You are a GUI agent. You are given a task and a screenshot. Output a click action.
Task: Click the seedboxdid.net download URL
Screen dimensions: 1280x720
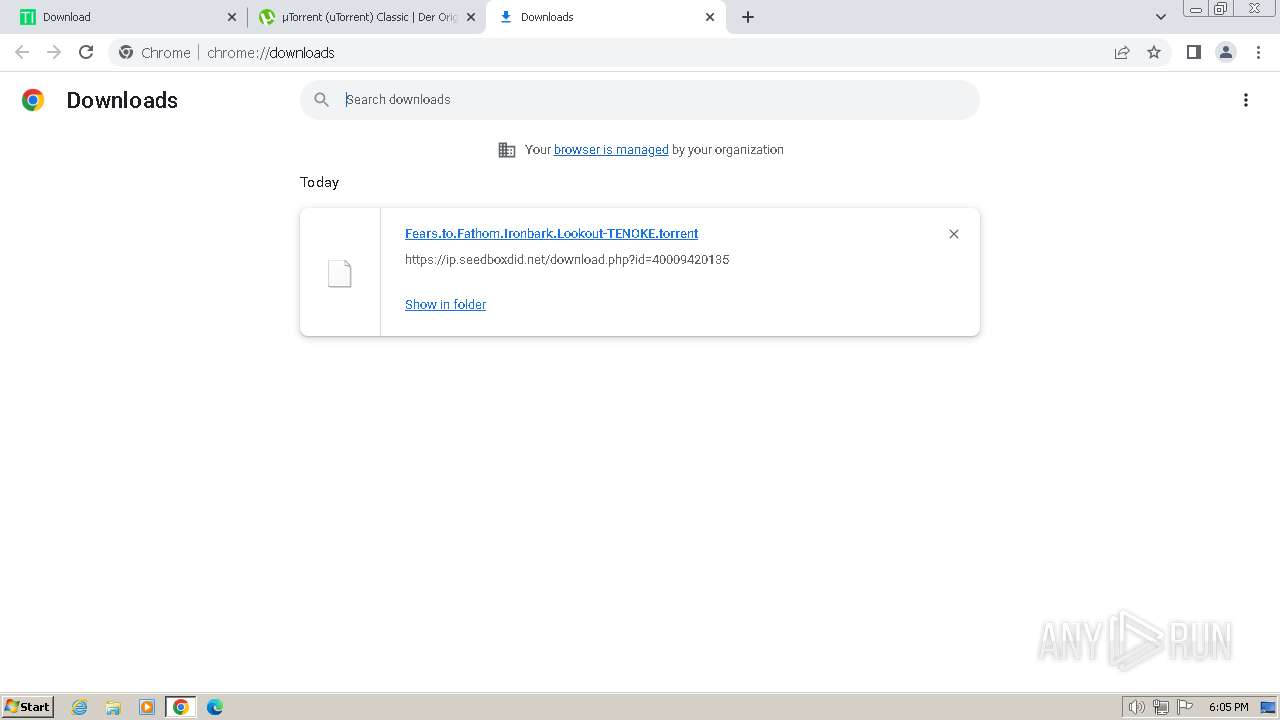567,259
